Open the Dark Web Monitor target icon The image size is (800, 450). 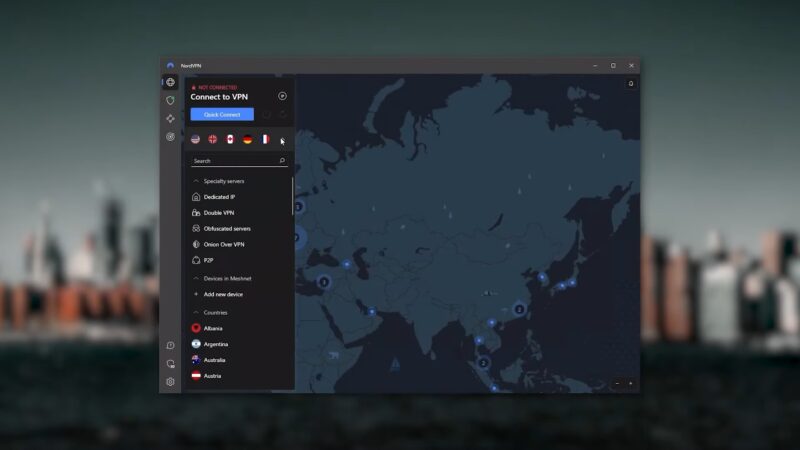click(x=170, y=137)
